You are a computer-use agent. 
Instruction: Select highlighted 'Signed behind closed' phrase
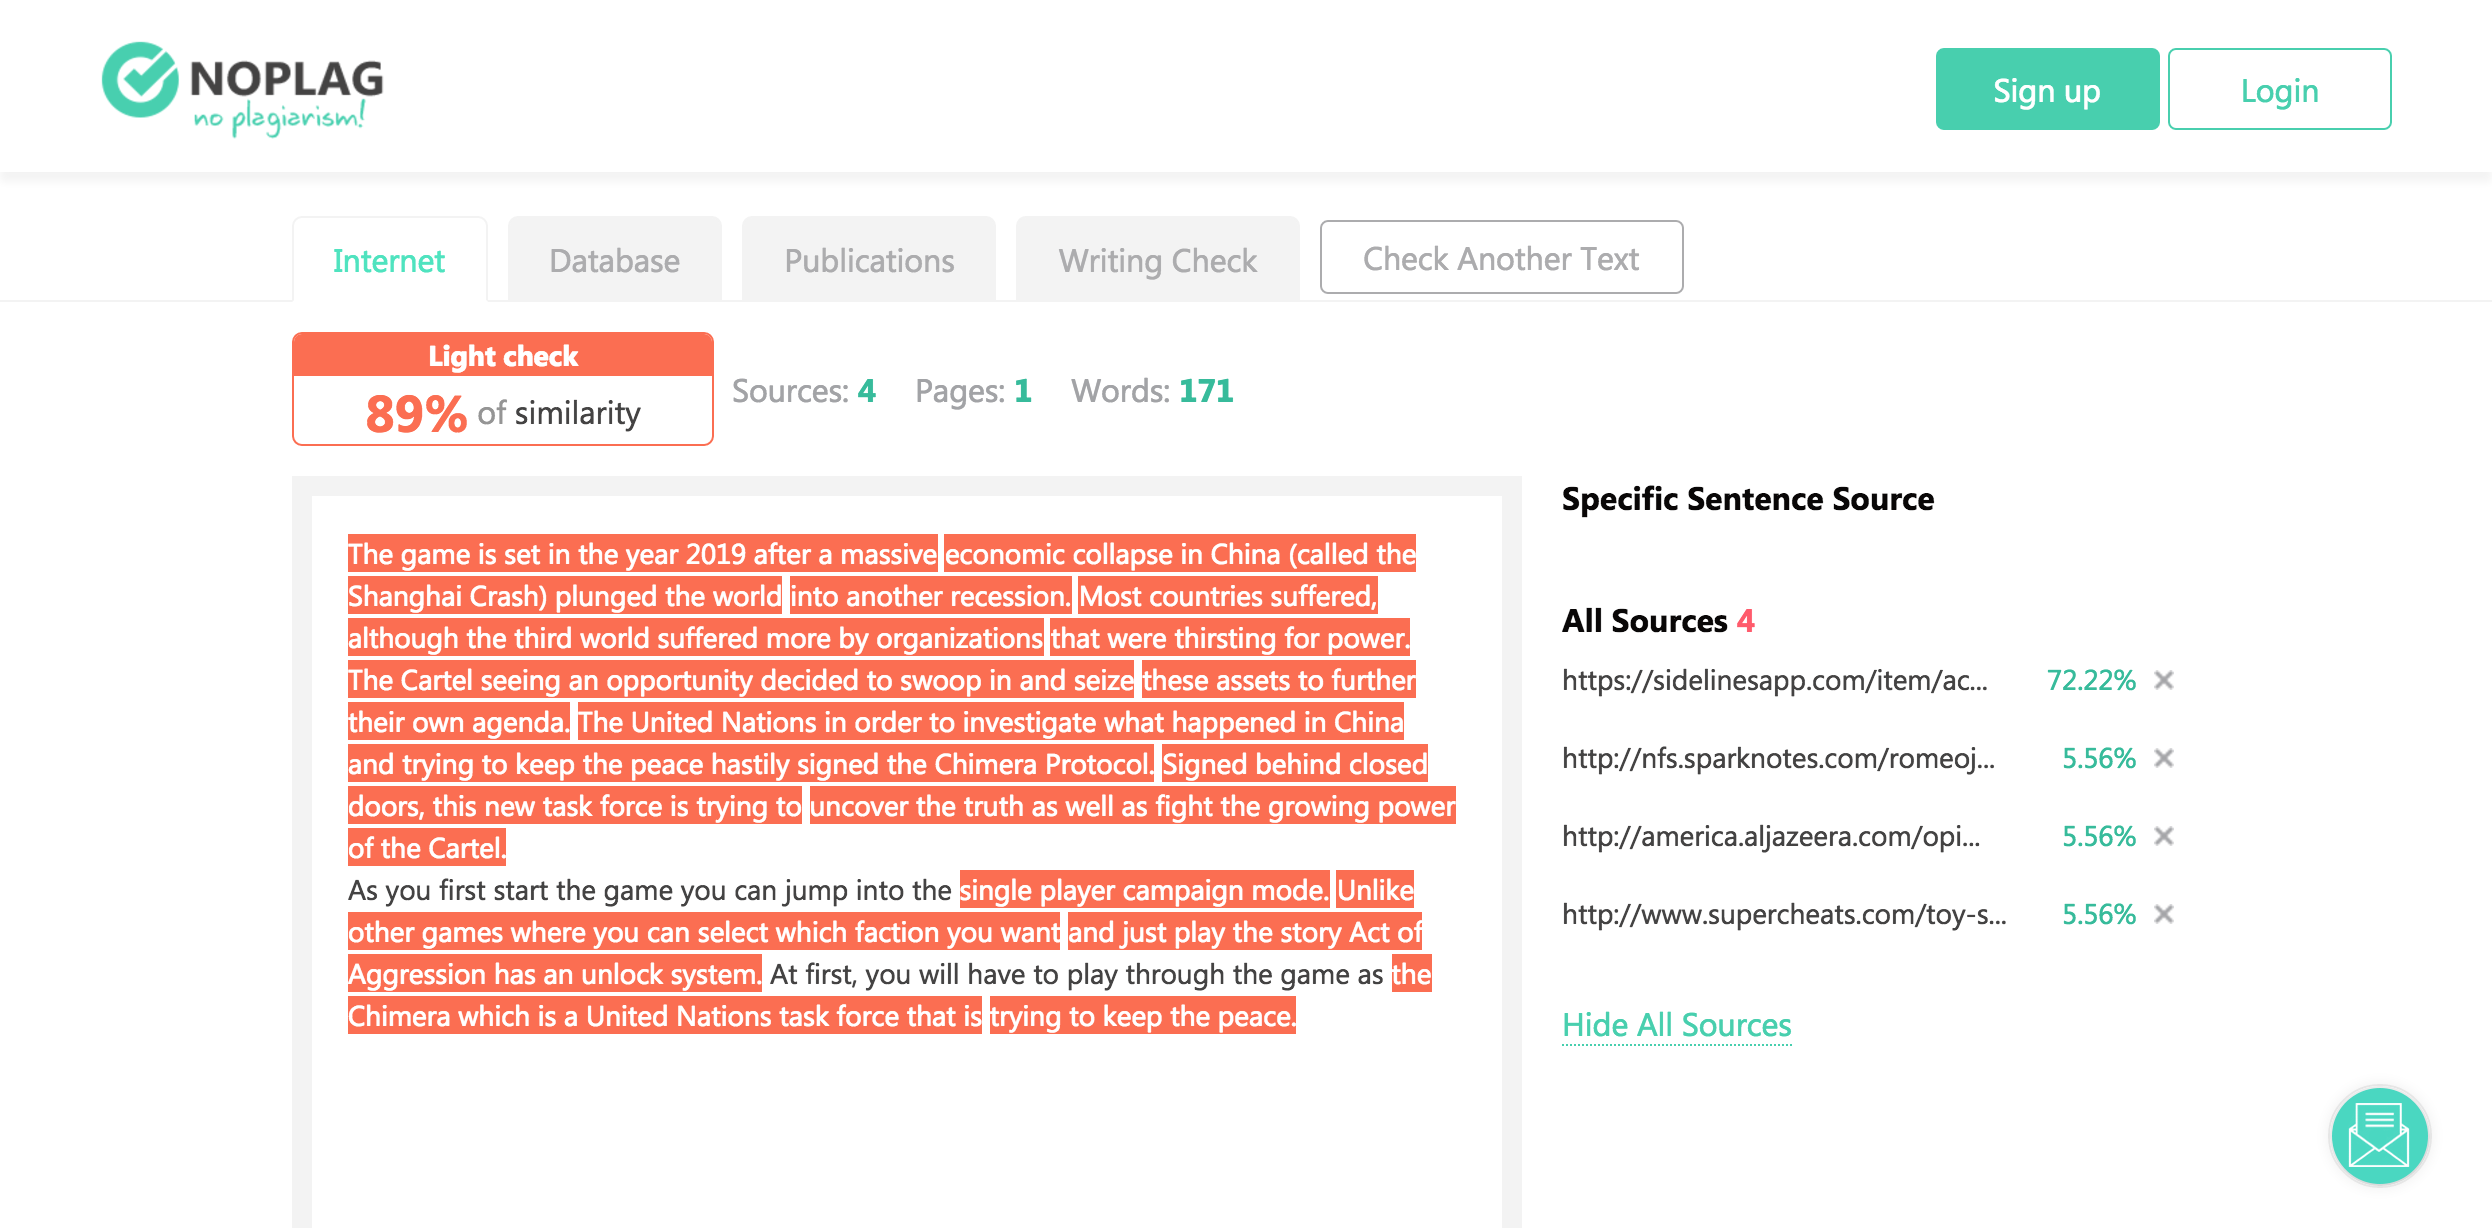[x=1294, y=764]
